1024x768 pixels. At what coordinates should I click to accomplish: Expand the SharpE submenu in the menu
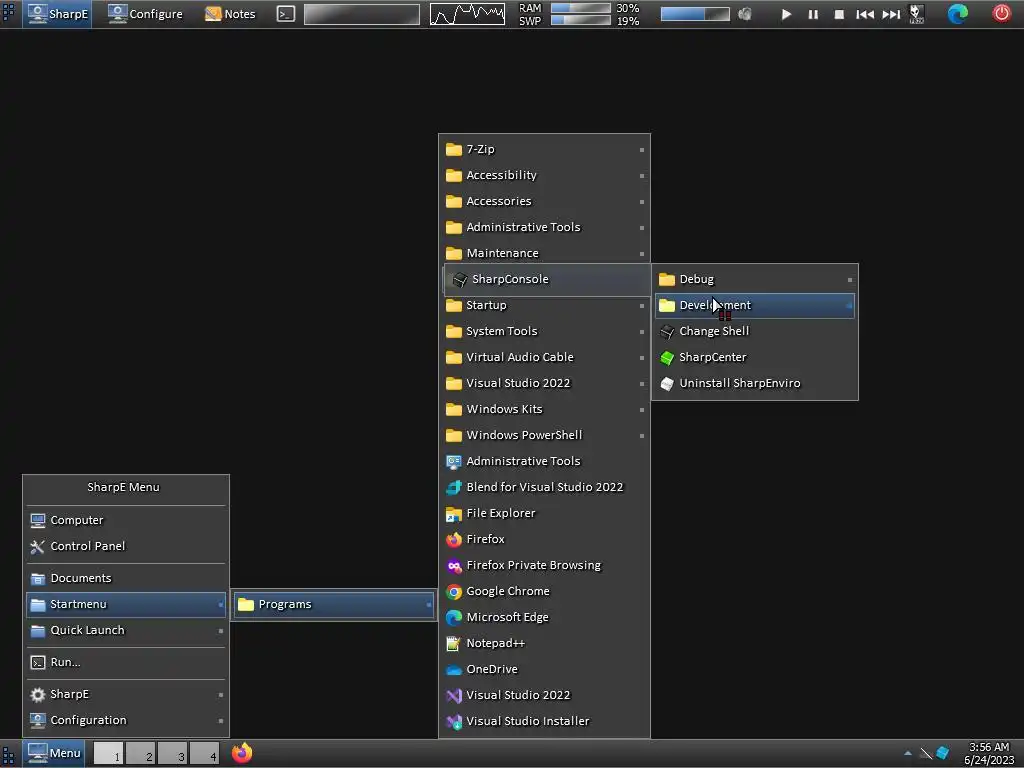(126, 695)
